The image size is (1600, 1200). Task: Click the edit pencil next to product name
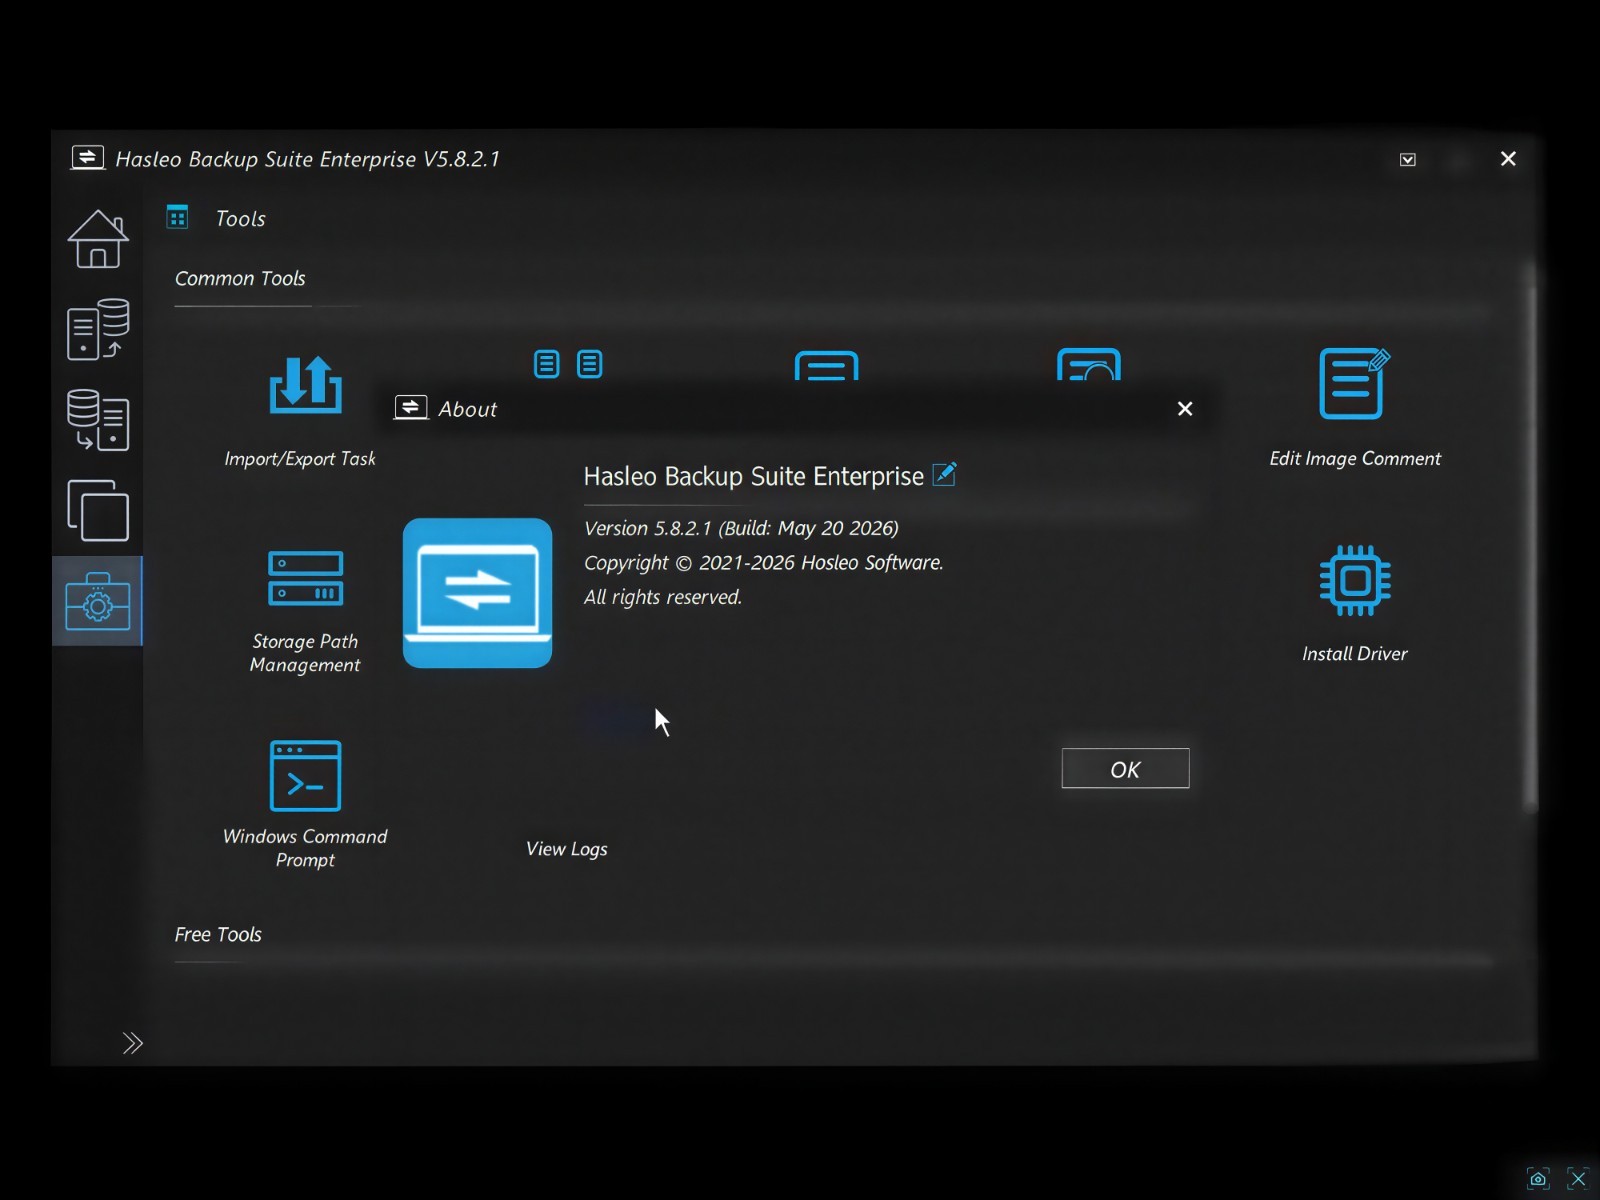tap(944, 474)
